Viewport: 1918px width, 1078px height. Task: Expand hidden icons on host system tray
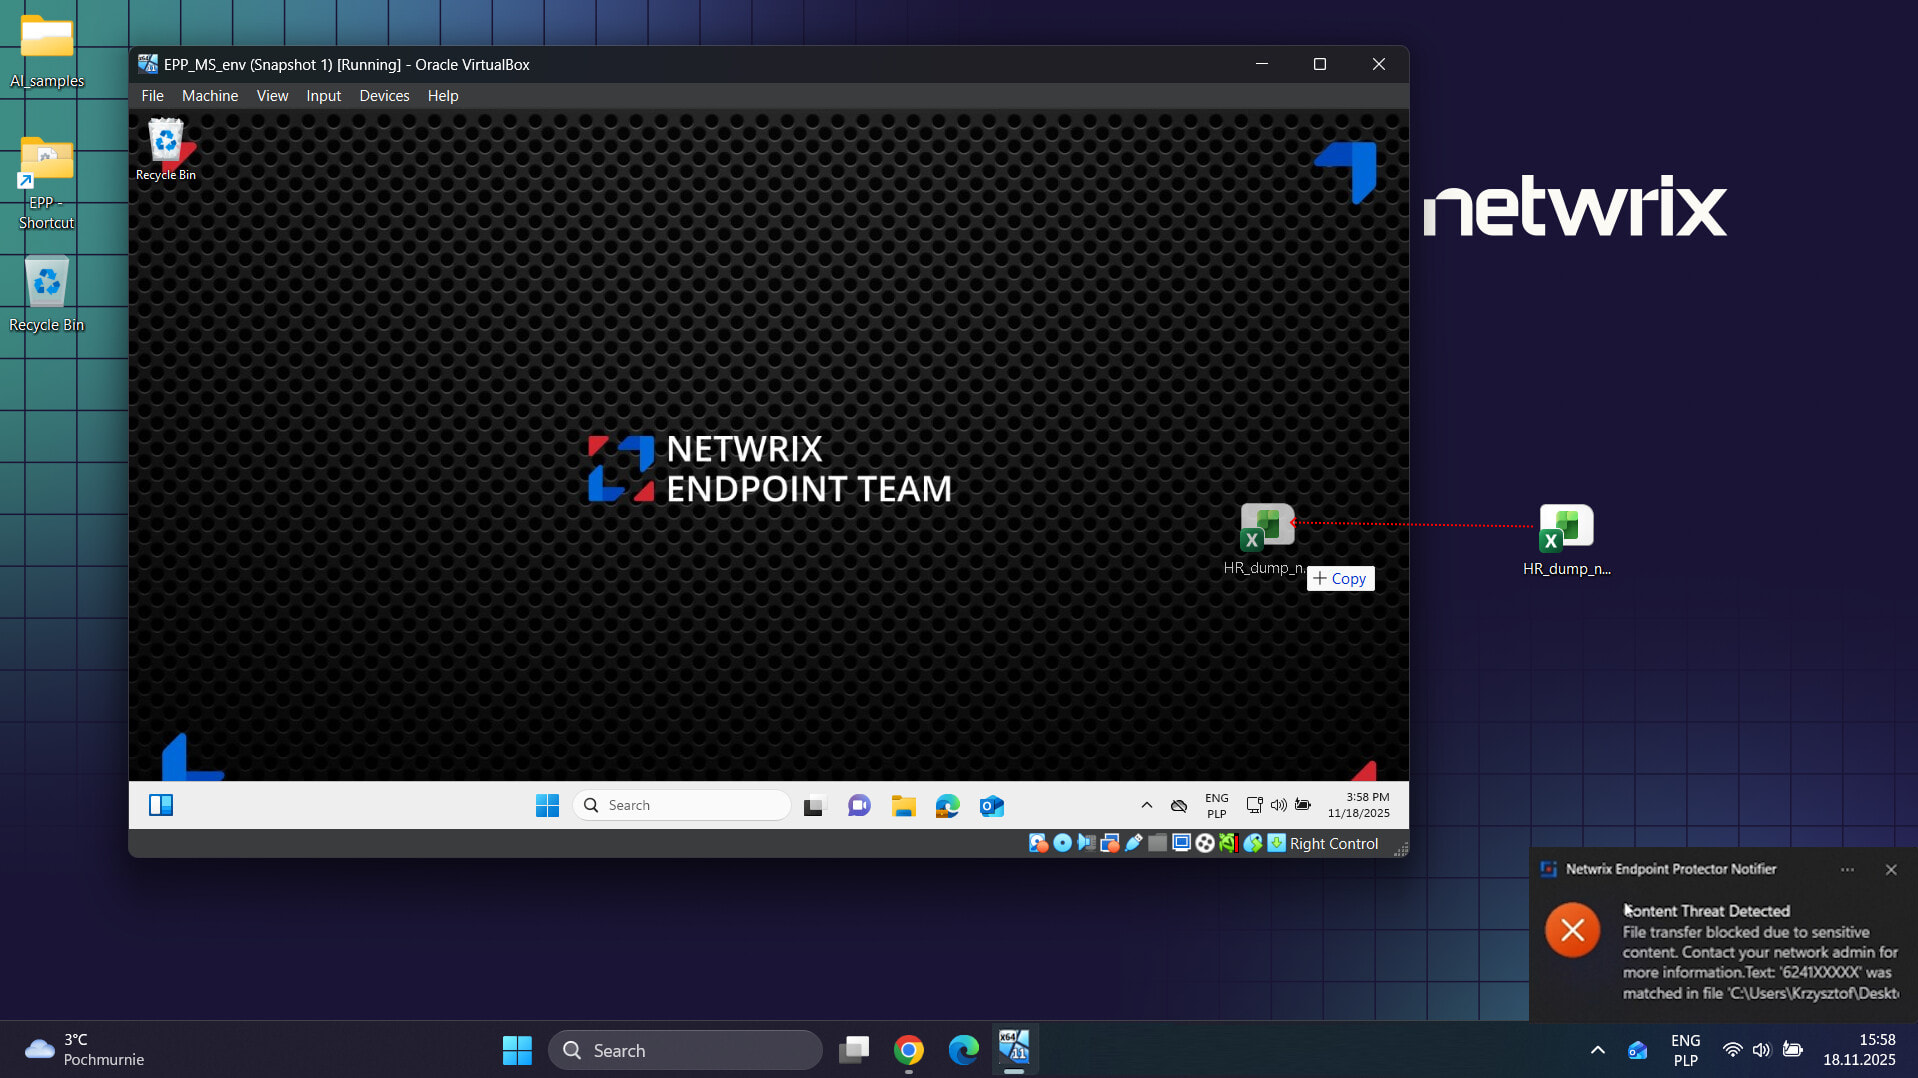click(1597, 1050)
